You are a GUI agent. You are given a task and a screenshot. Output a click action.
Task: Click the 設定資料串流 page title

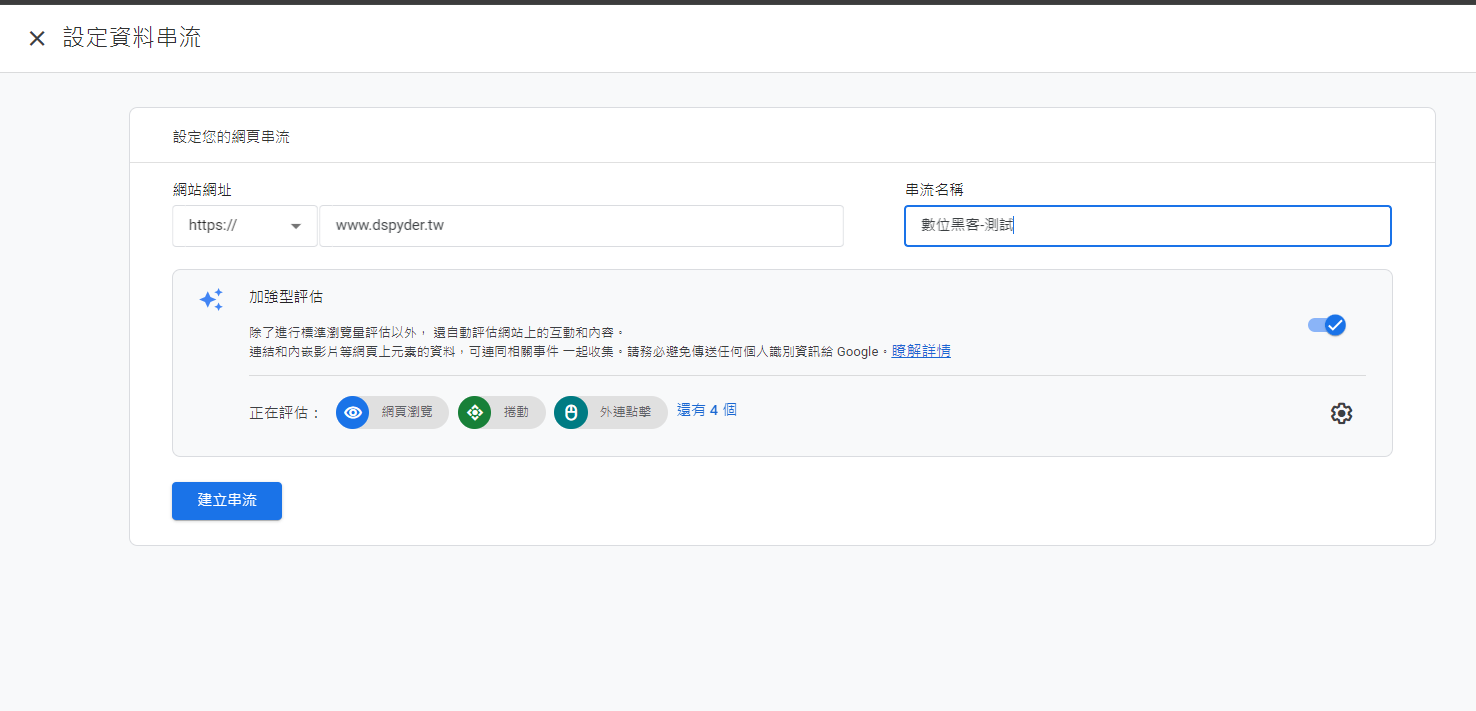[132, 38]
